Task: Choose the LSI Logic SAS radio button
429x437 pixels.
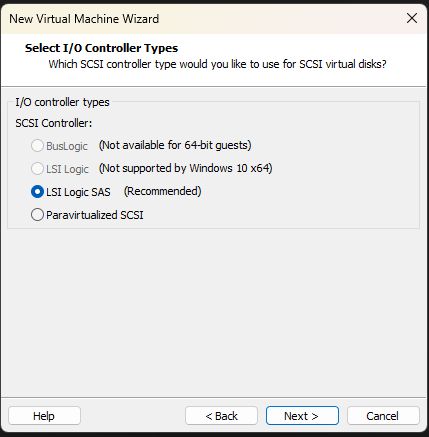Action: pos(37,192)
